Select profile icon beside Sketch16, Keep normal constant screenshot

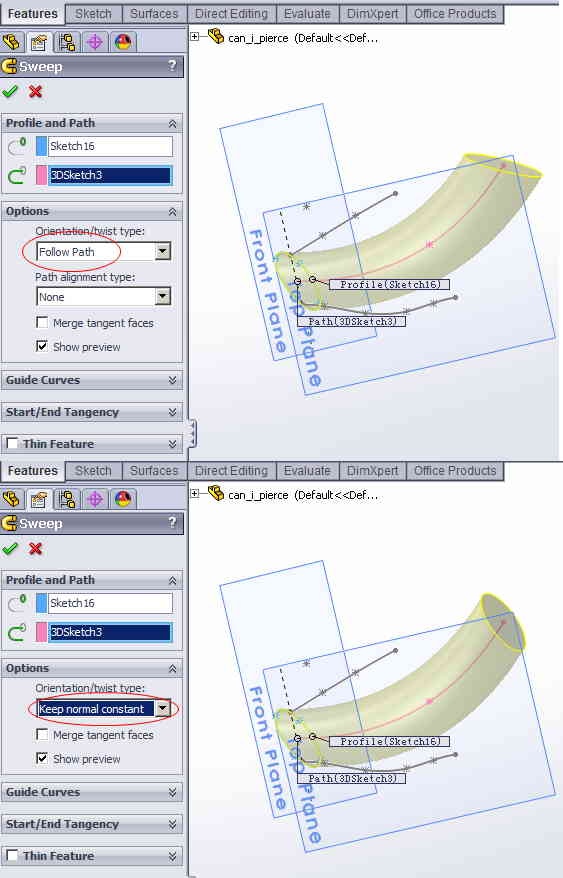coord(17,603)
